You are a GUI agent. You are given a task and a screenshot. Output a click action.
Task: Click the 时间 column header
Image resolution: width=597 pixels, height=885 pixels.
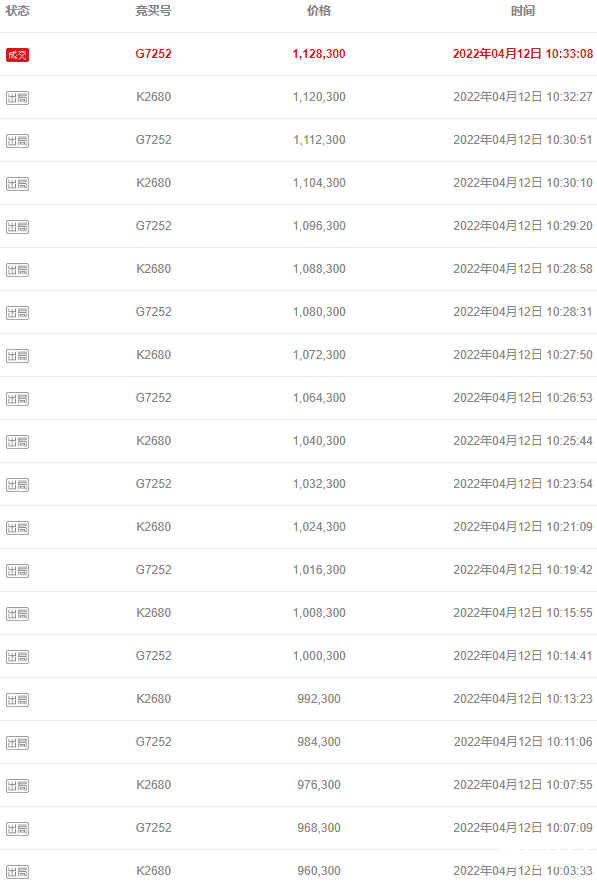click(x=523, y=11)
